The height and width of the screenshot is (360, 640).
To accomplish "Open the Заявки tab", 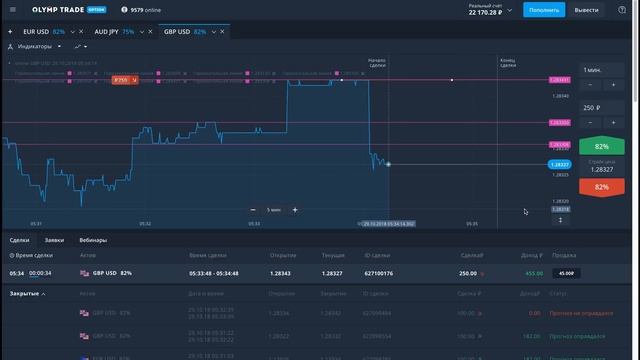I will pyautogui.click(x=54, y=240).
